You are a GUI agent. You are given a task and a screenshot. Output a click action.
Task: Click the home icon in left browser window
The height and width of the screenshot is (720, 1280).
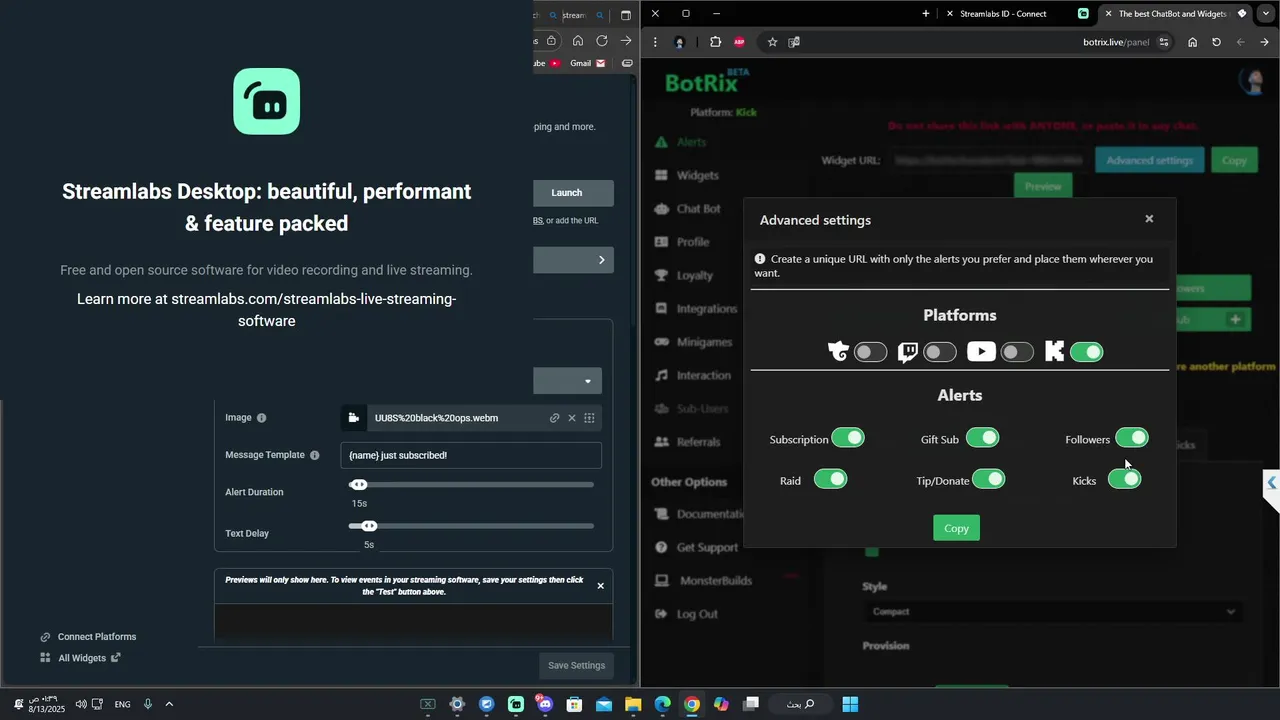point(578,41)
